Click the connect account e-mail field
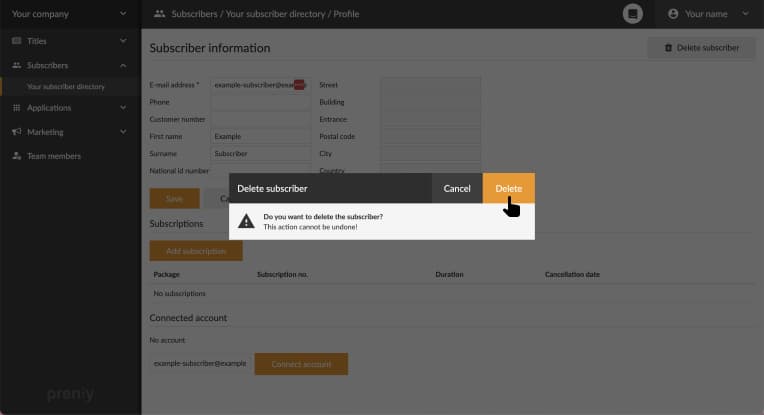The image size is (764, 415). tap(200, 363)
